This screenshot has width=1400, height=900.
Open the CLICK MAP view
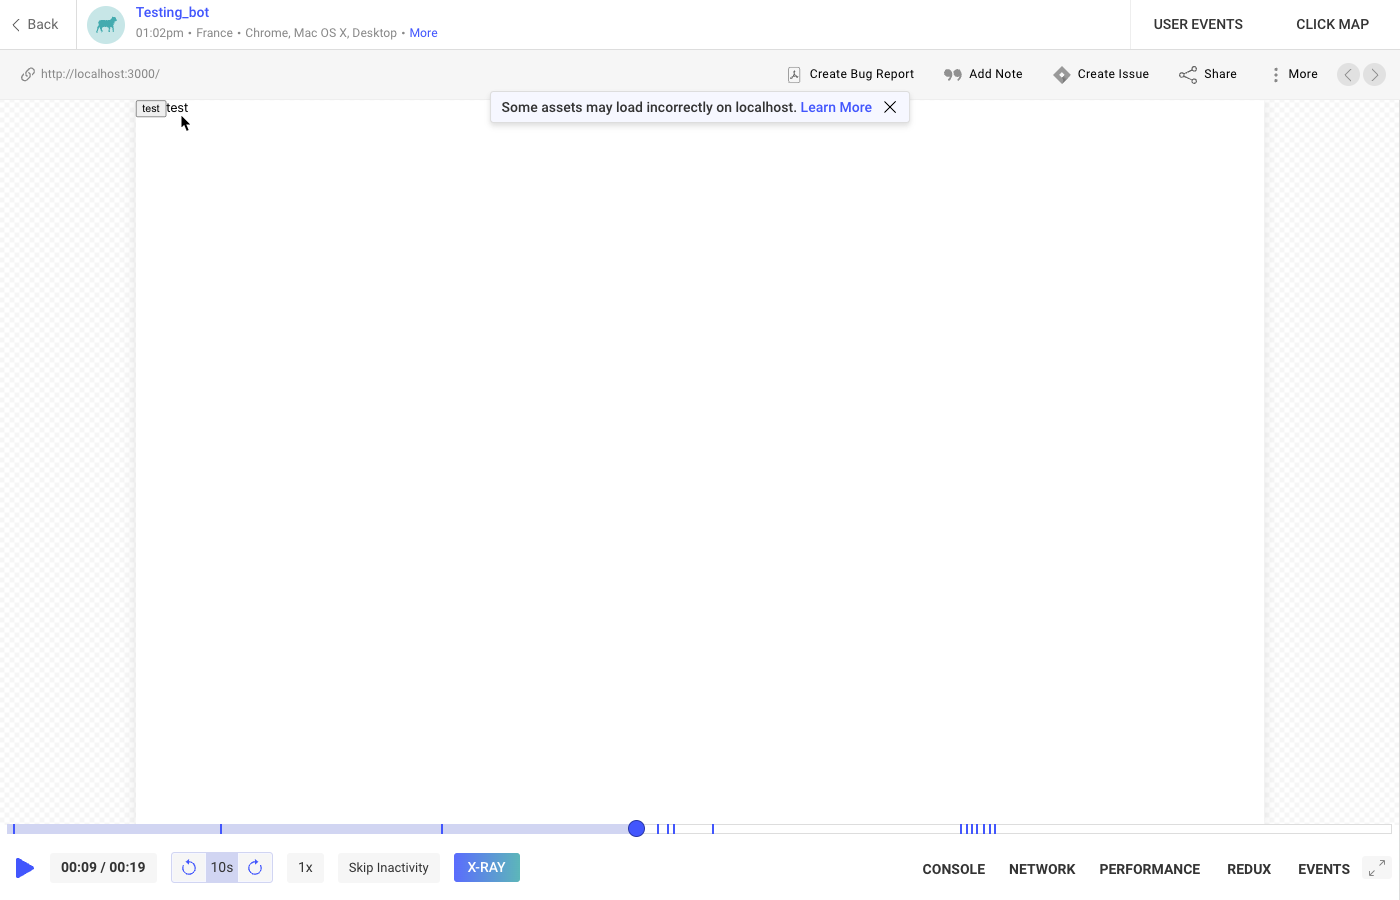[x=1332, y=24]
